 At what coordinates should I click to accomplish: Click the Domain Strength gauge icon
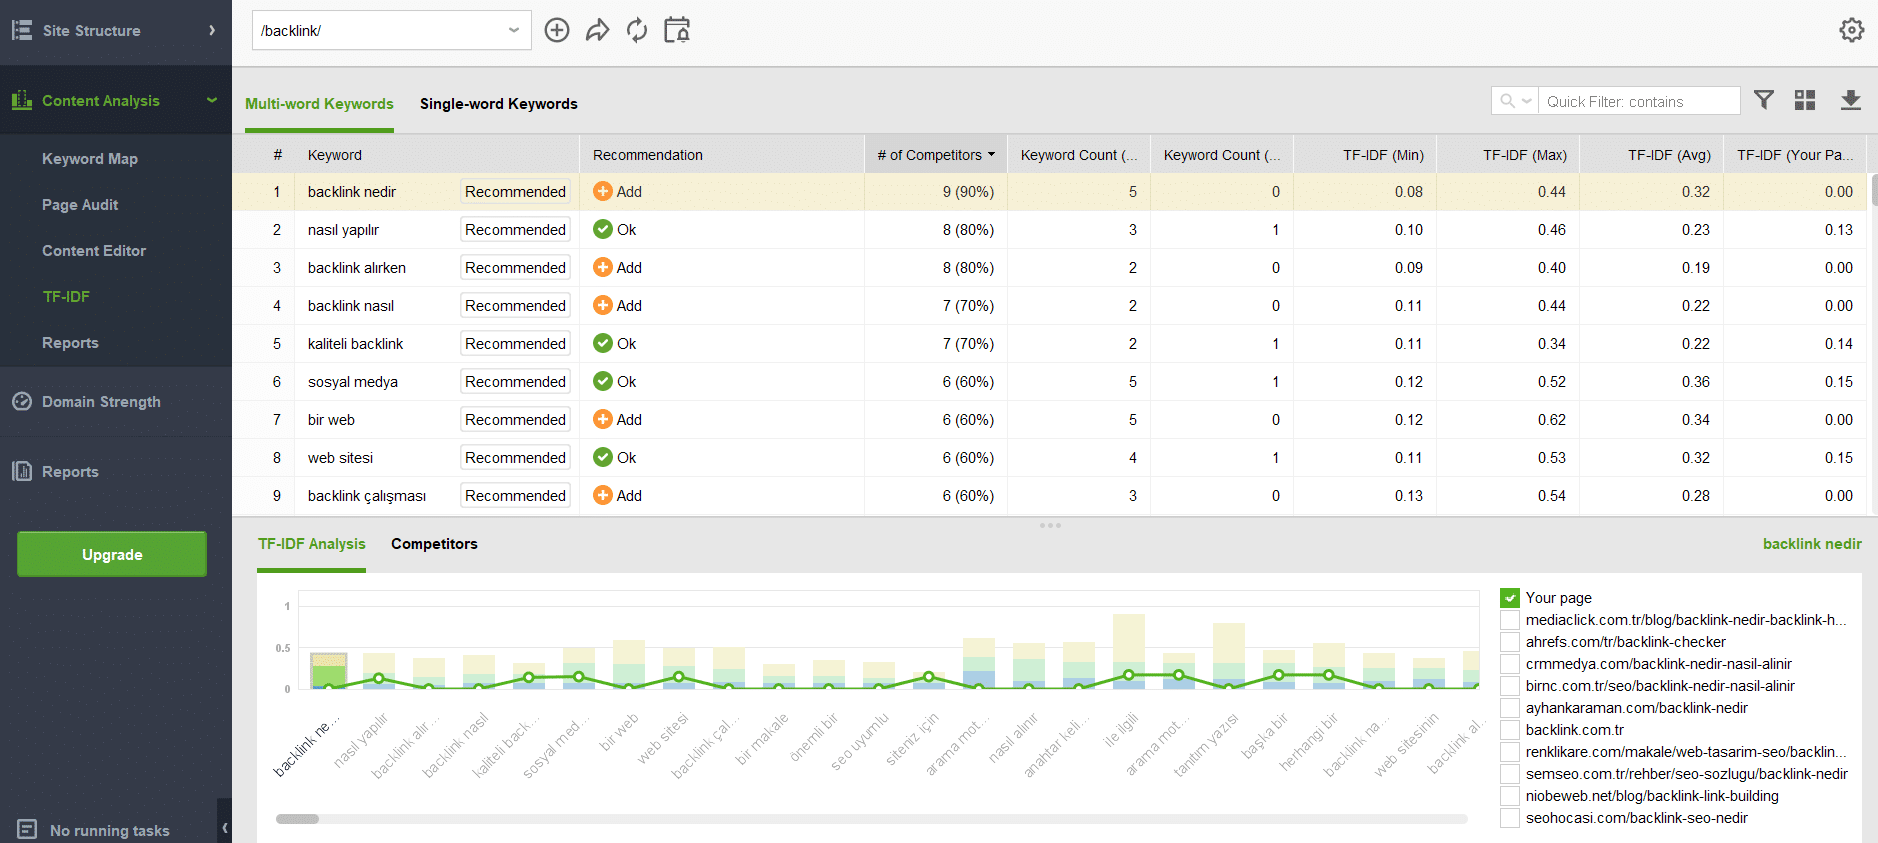(x=22, y=401)
